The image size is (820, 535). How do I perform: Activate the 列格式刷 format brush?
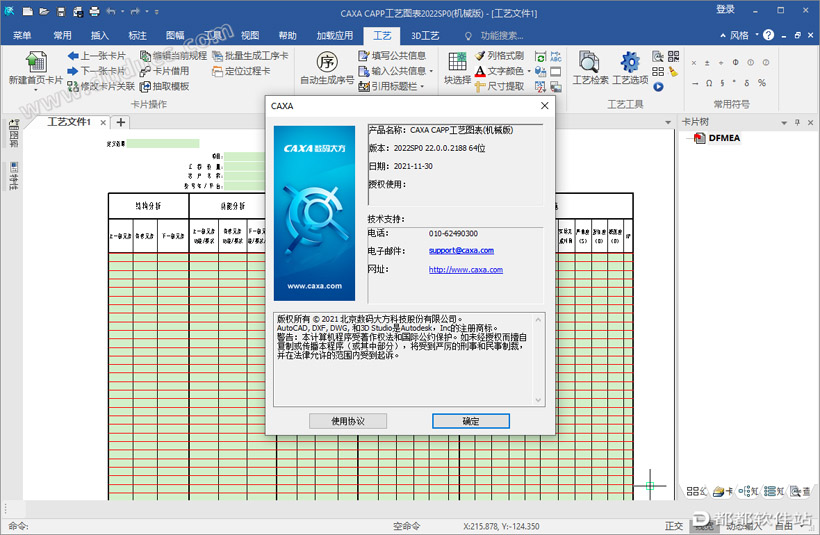499,55
